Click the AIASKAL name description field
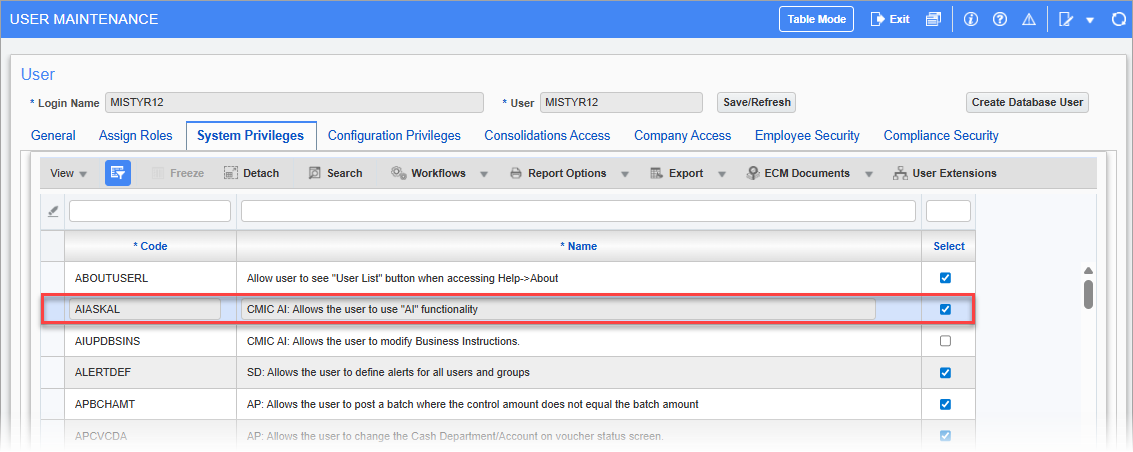Image resolution: width=1133 pixels, height=452 pixels. click(558, 309)
